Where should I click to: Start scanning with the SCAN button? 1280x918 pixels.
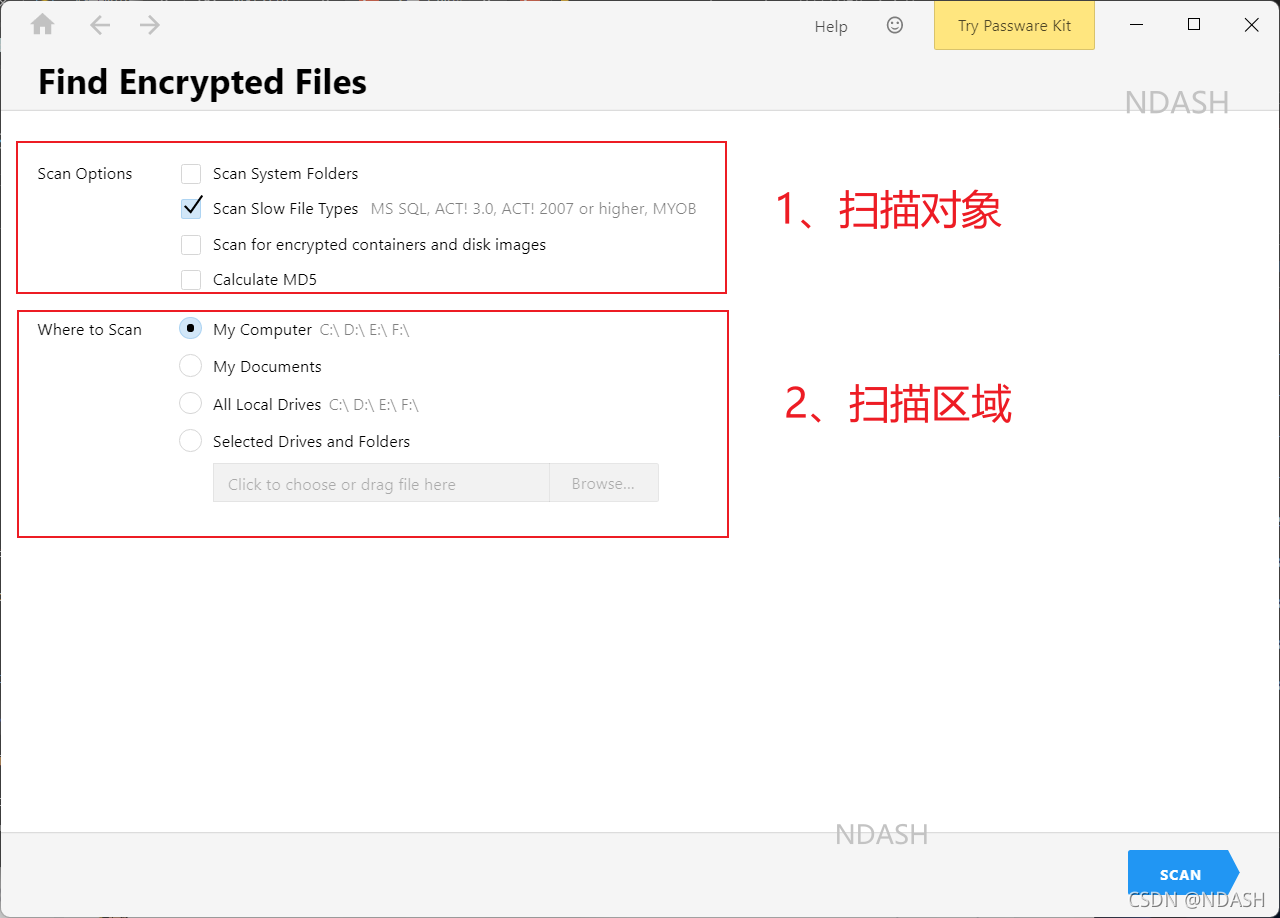point(1182,874)
